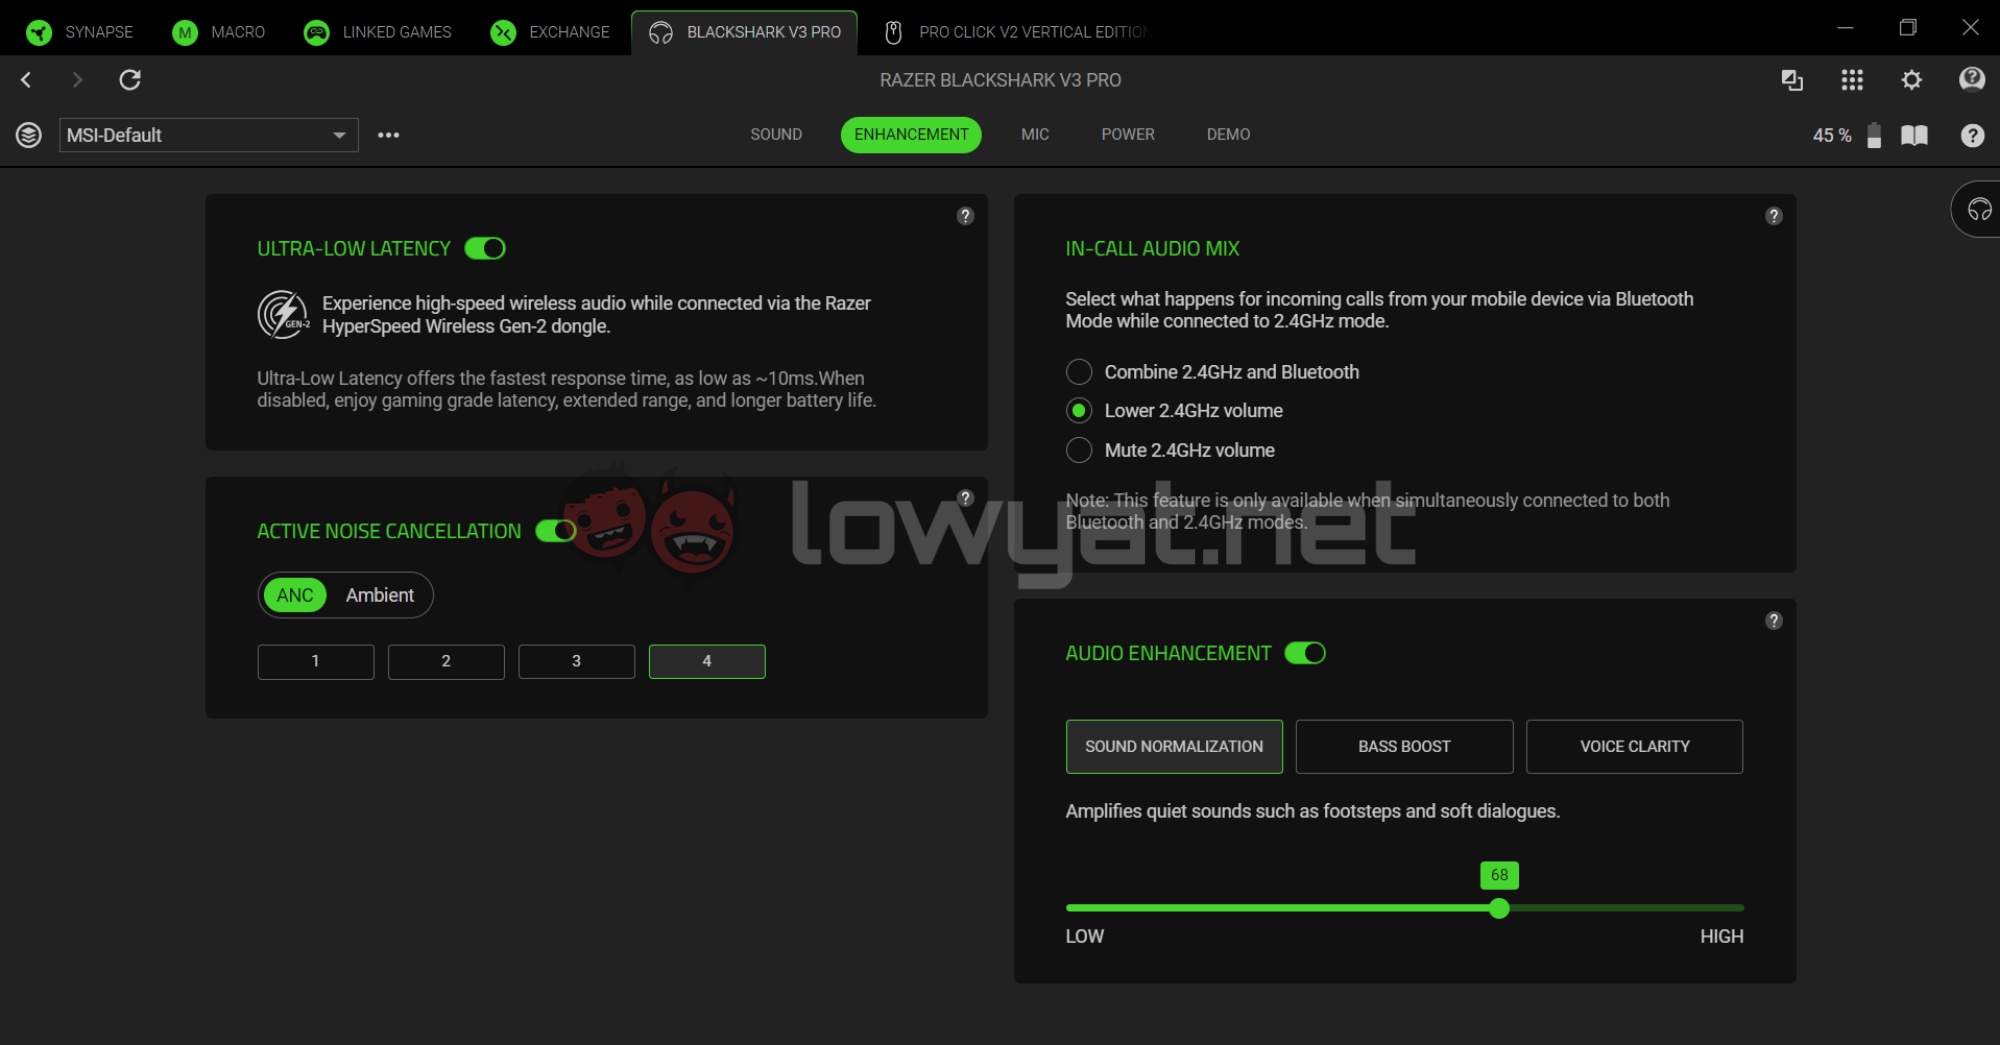Viewport: 2000px width, 1045px height.
Task: Go back with the left arrow
Action: (27, 80)
